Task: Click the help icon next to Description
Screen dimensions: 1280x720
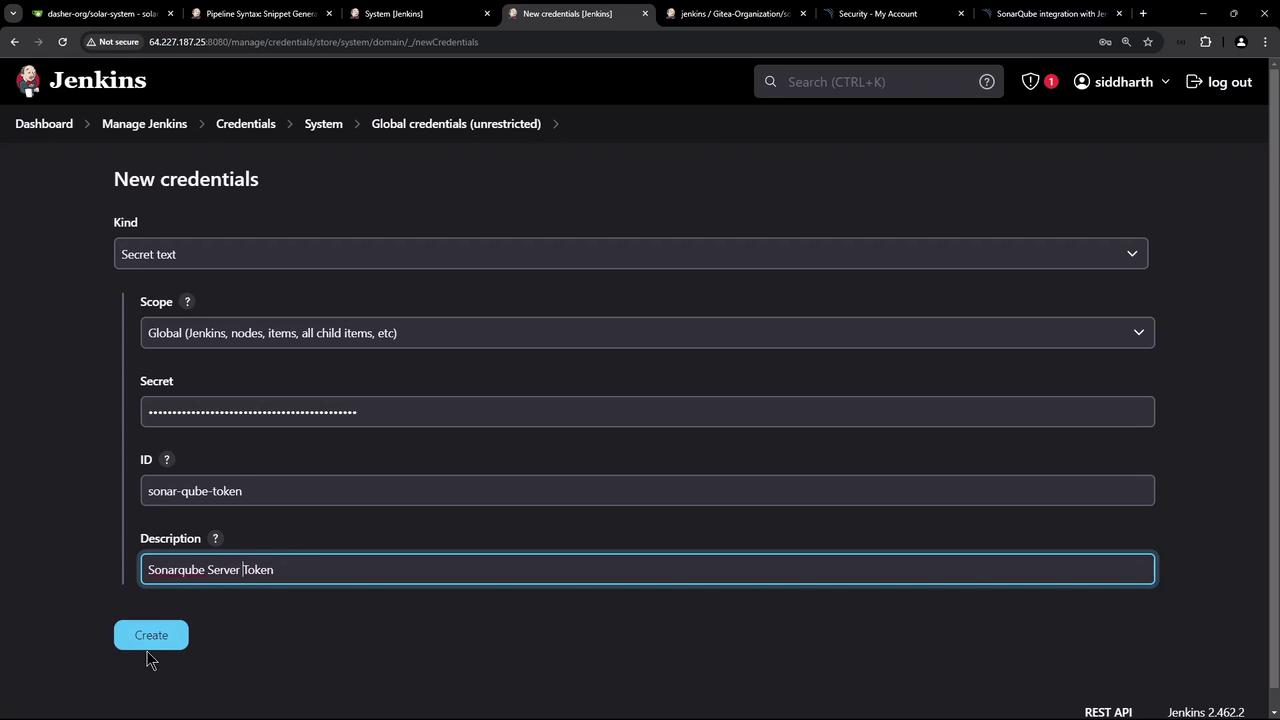Action: [215, 539]
